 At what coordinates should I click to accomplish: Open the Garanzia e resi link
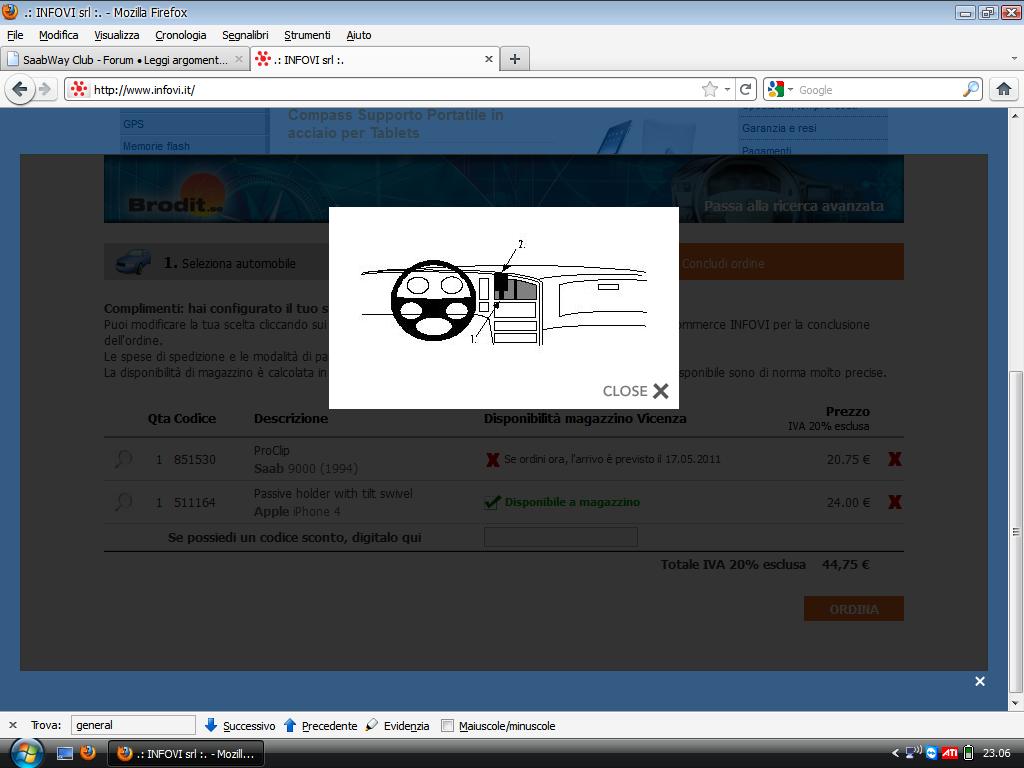click(779, 128)
